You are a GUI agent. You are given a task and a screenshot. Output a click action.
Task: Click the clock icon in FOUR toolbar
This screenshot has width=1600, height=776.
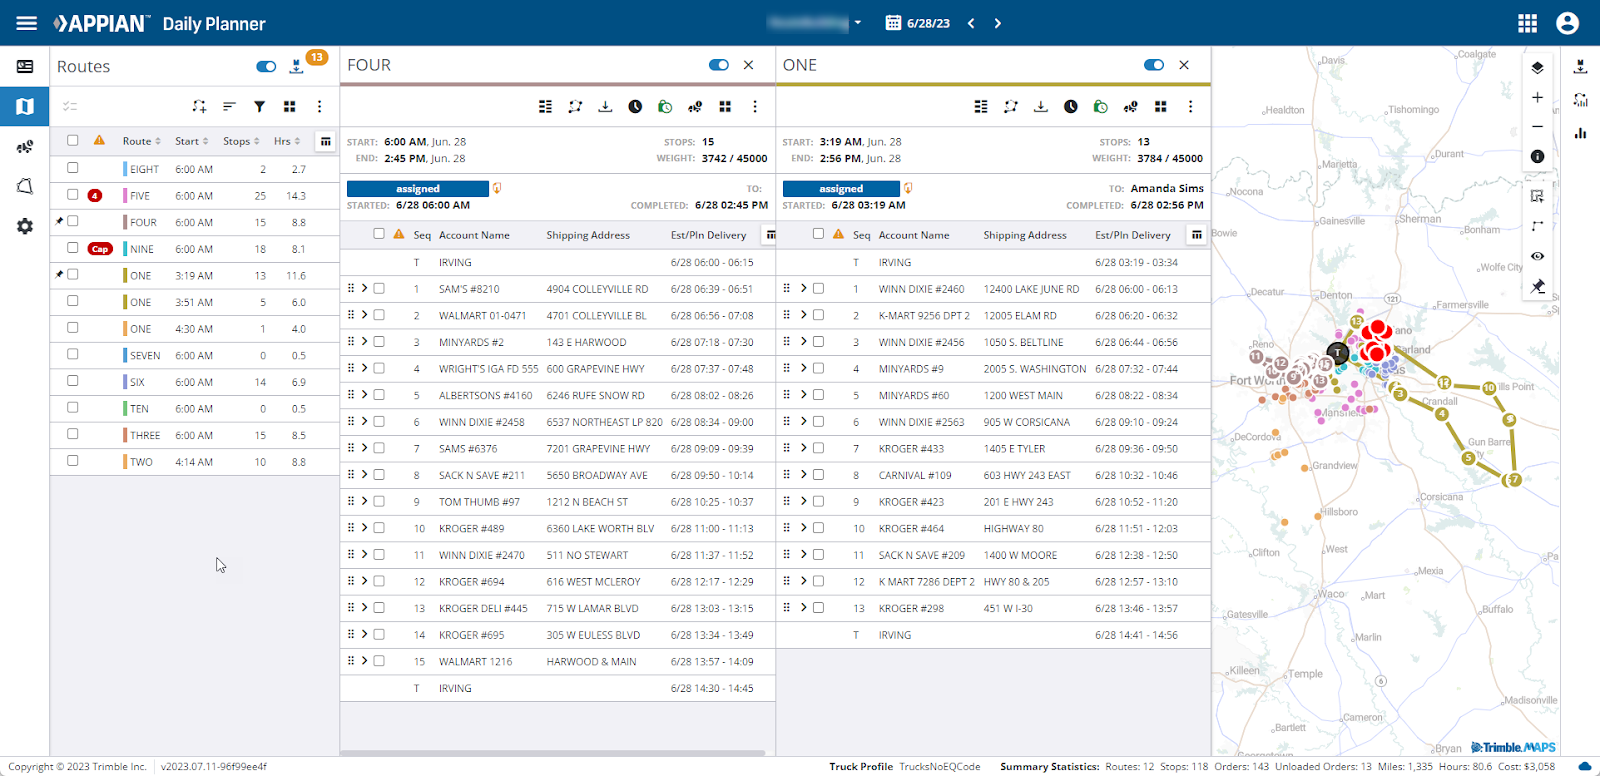coord(635,106)
